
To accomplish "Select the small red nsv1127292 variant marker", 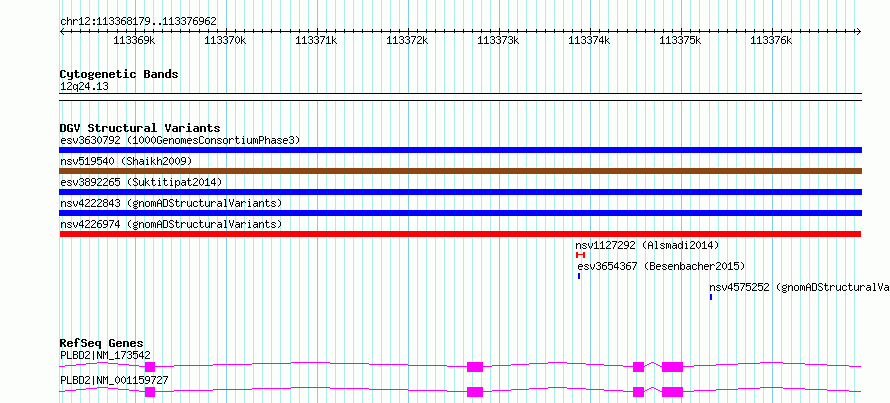I will [x=580, y=255].
